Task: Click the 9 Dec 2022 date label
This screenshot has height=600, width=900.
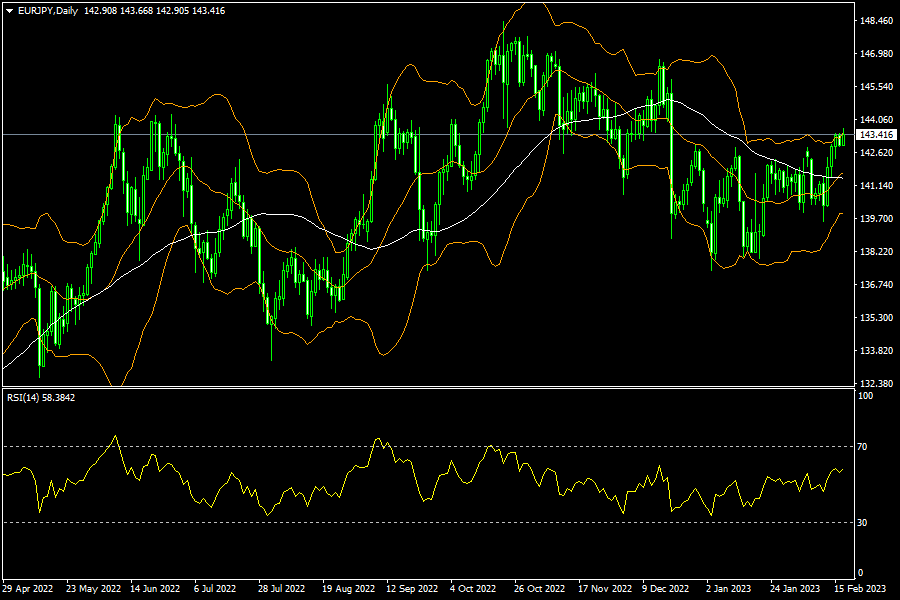Action: point(665,589)
